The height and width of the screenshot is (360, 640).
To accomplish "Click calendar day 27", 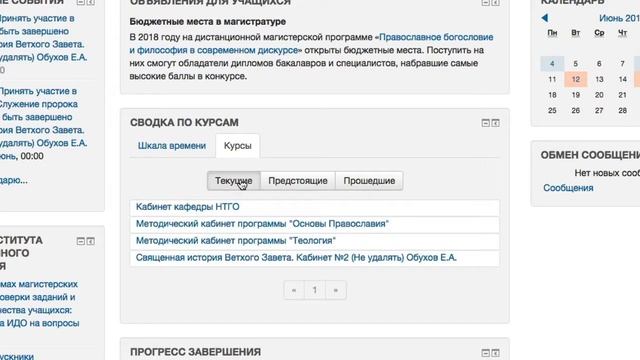I will pos(599,111).
